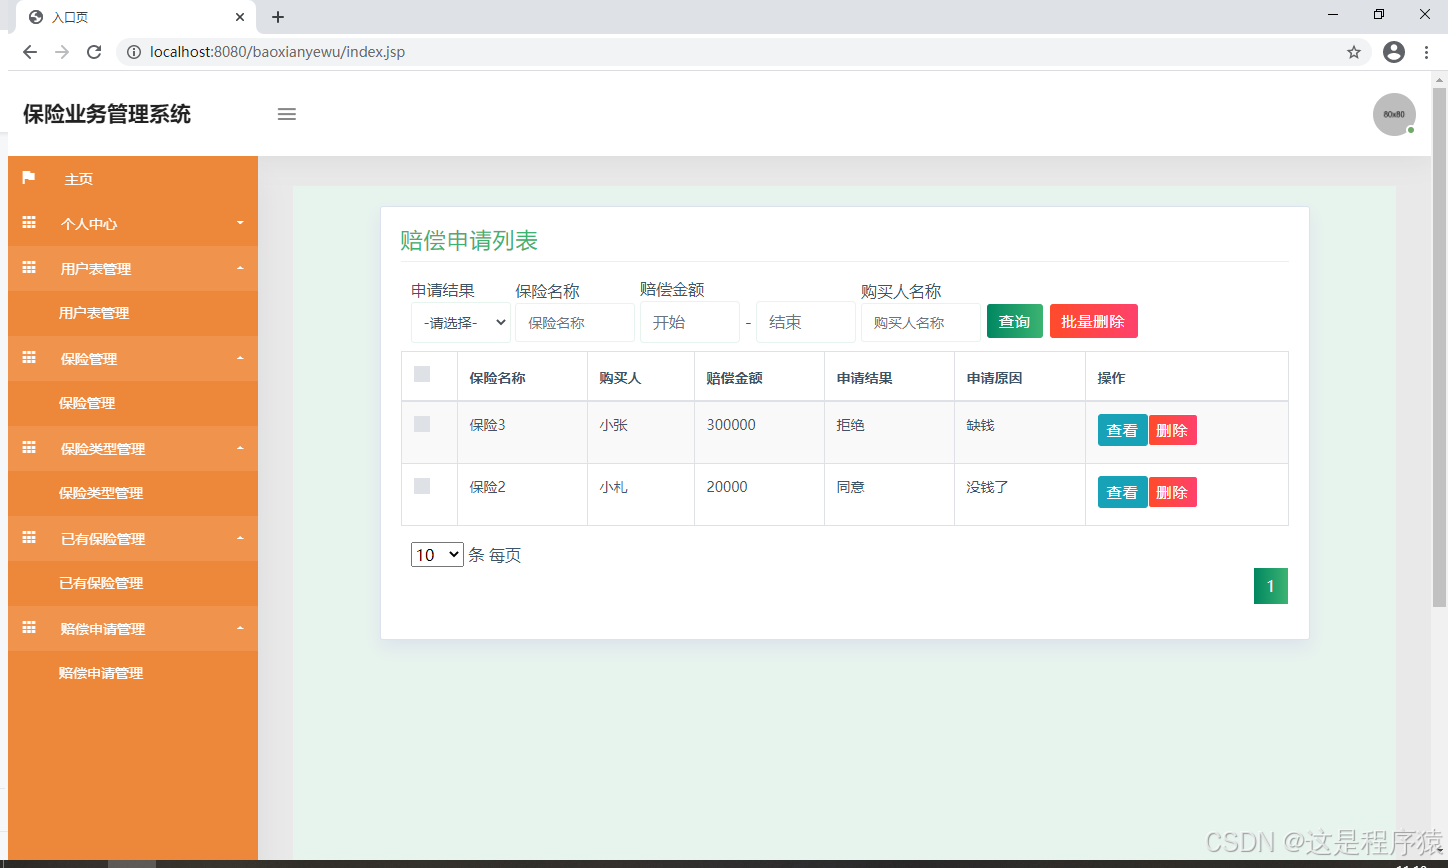Check the checkbox for 保险3 row
This screenshot has width=1448, height=868.
tap(422, 424)
